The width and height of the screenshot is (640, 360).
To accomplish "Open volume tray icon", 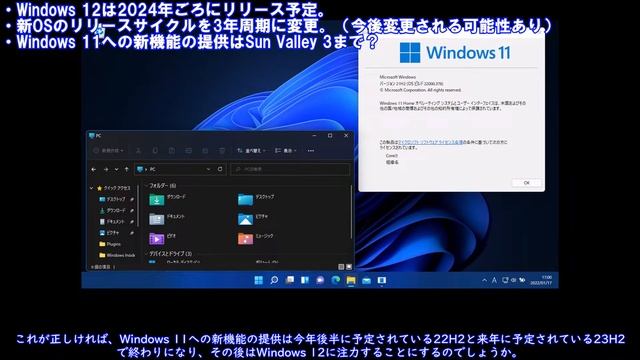I will point(513,280).
